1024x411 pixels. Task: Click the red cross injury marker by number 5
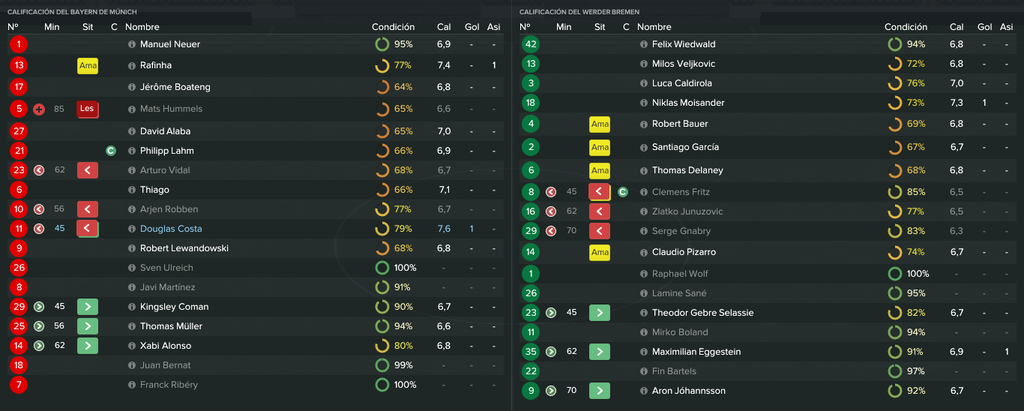39,109
